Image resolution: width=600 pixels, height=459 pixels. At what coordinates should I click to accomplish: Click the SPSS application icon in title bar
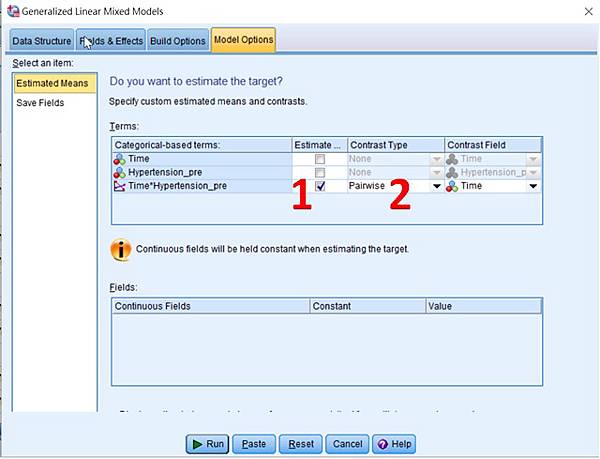pos(13,11)
